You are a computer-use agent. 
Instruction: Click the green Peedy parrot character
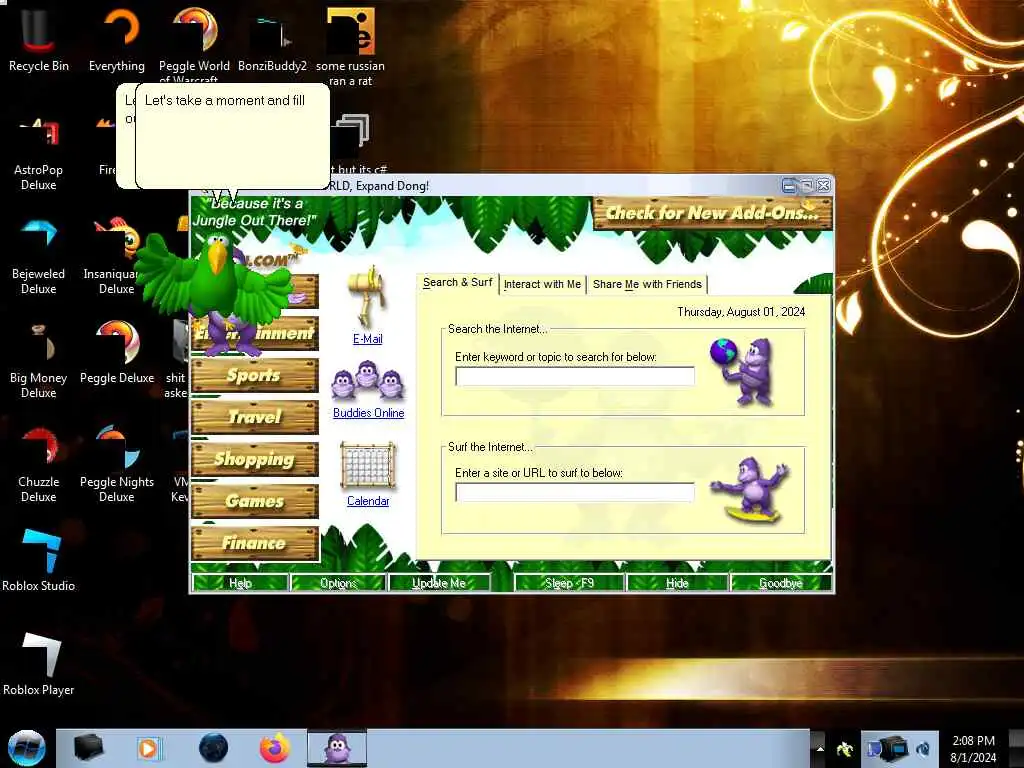point(214,278)
